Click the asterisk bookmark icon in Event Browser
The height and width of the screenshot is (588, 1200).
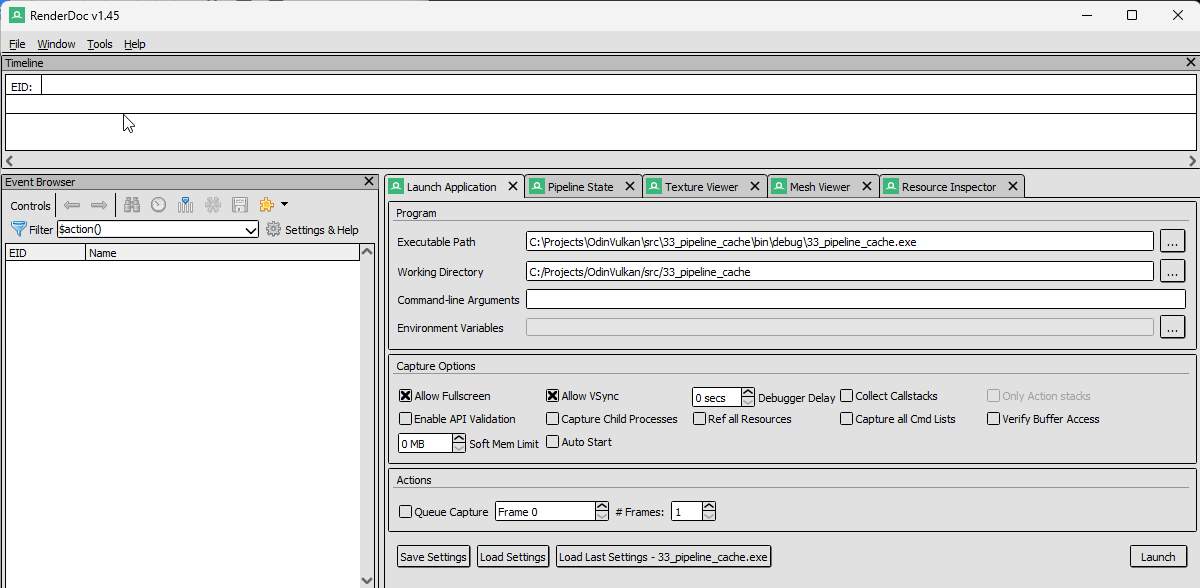pos(213,205)
